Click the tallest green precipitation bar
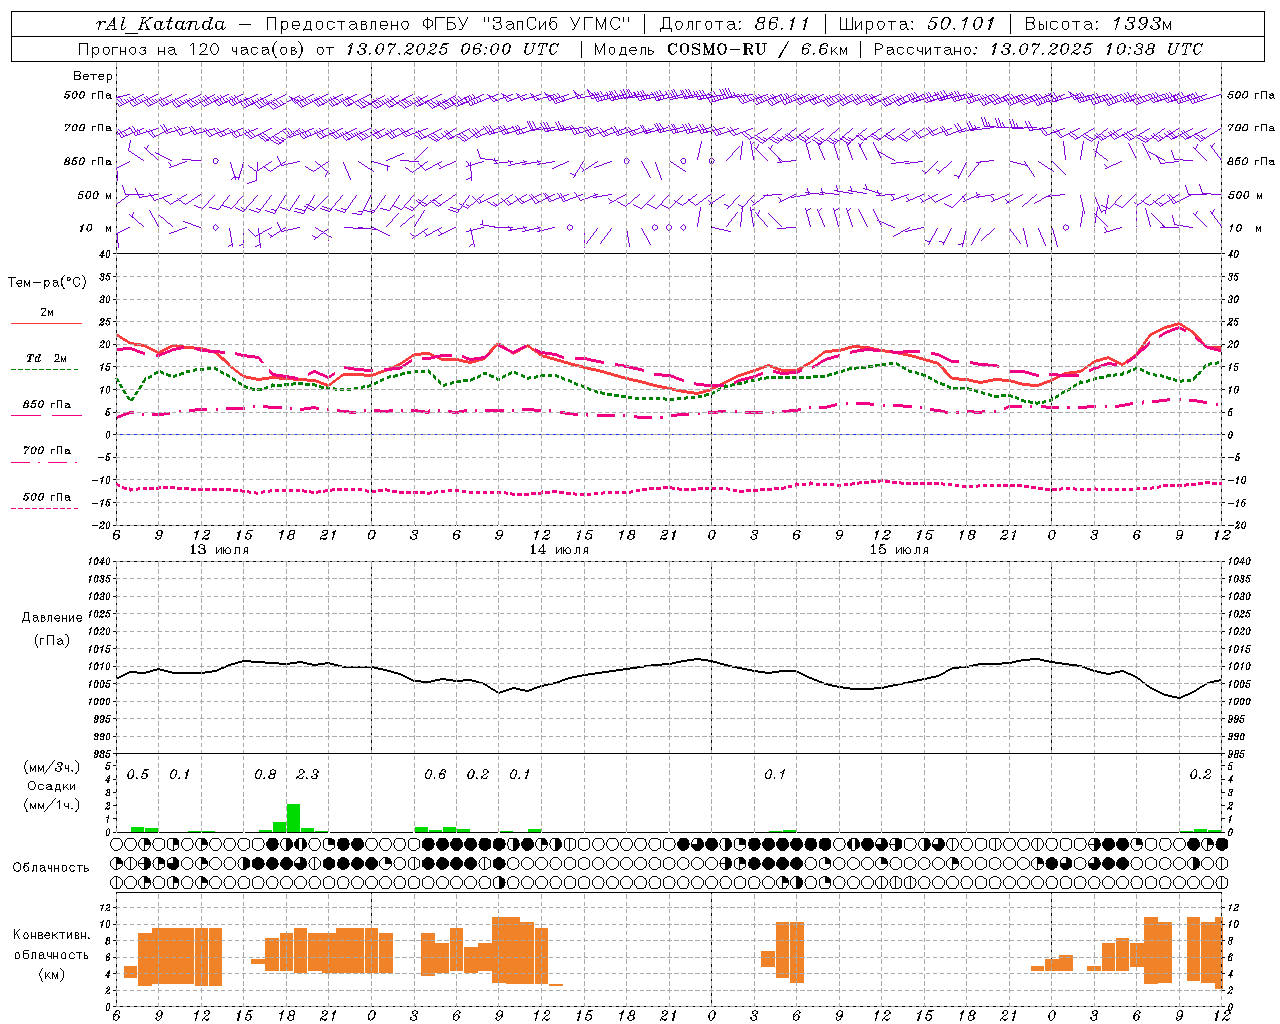Screen dimensions: 1280x1024 click(293, 818)
